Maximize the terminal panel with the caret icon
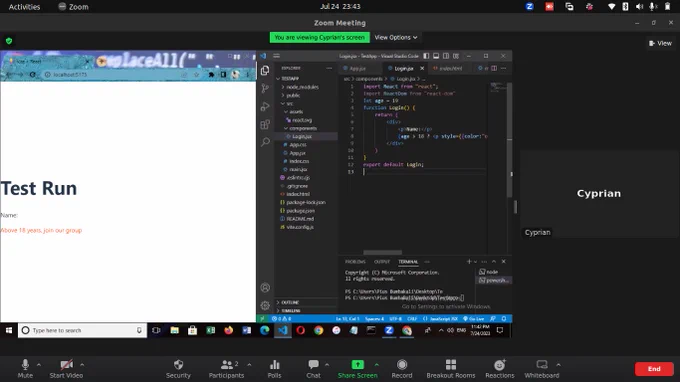 494,261
